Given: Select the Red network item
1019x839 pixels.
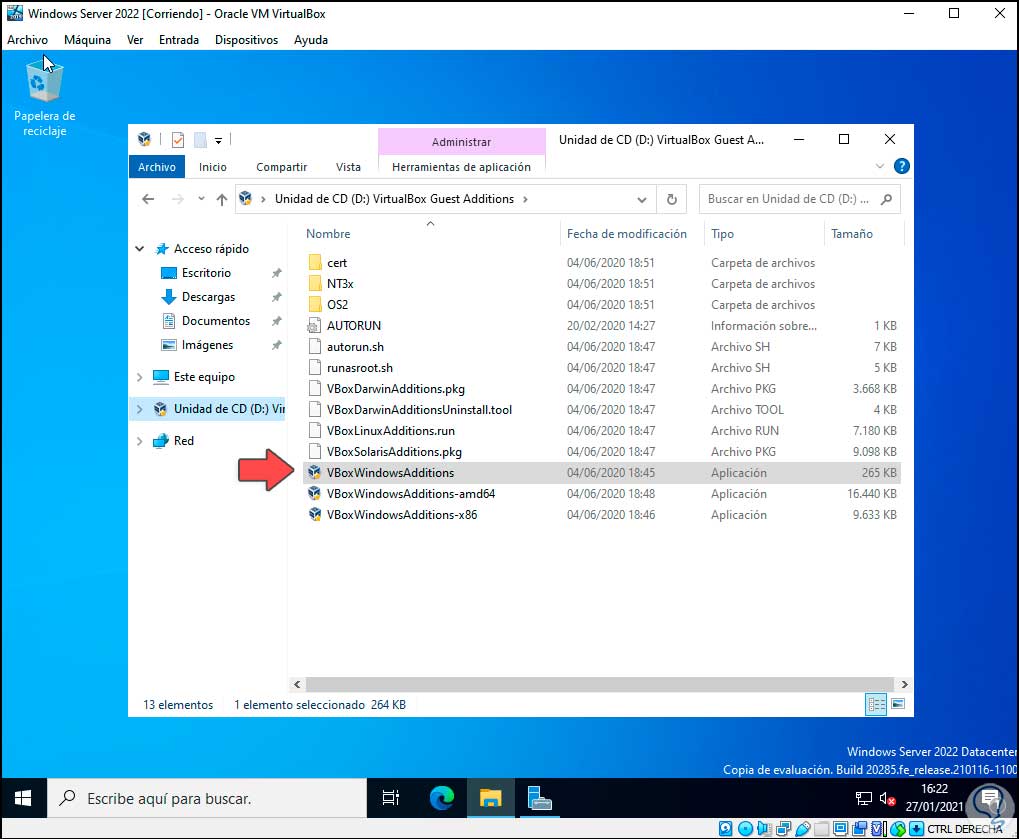Looking at the screenshot, I should [183, 441].
